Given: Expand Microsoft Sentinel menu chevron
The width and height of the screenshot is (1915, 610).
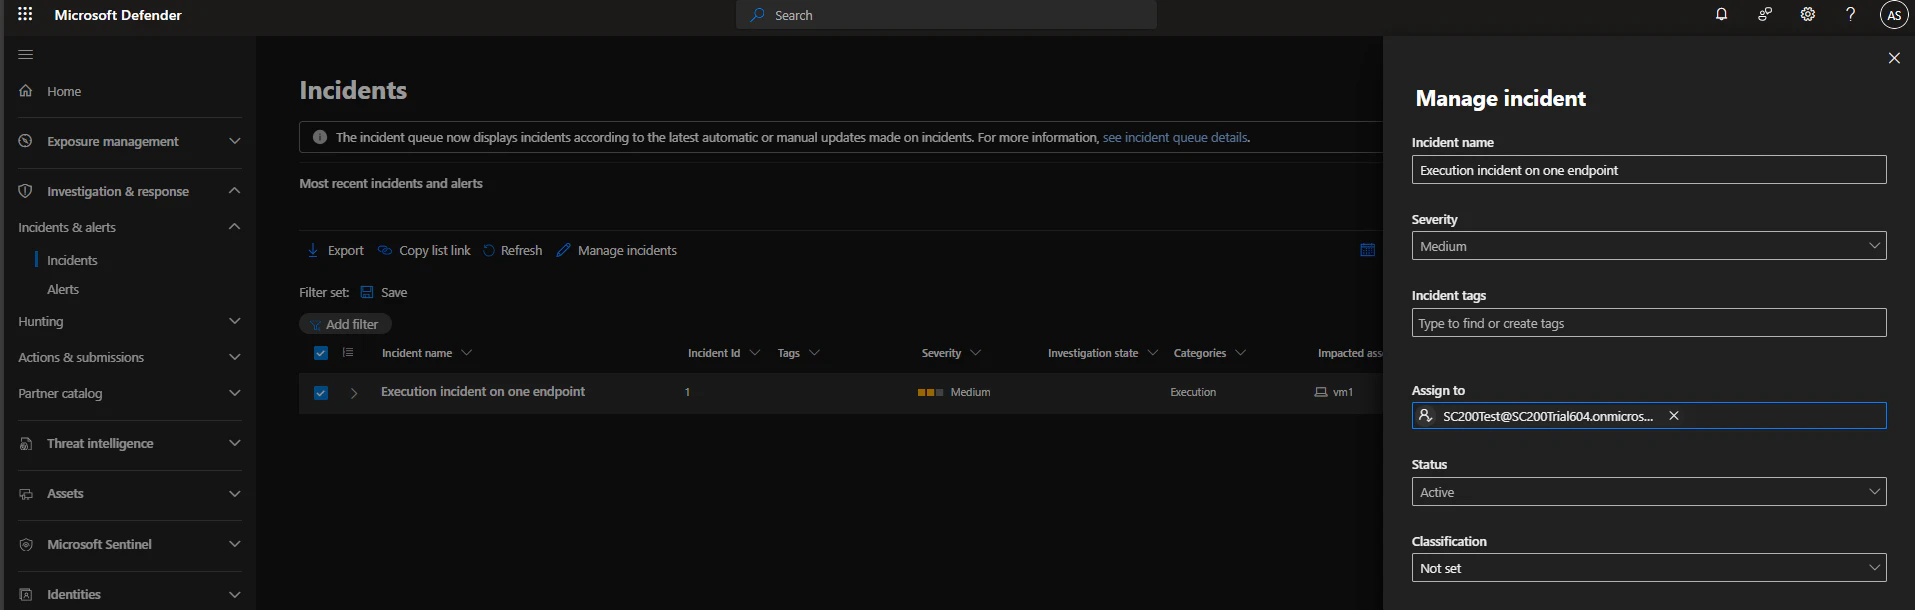Looking at the screenshot, I should (x=235, y=544).
